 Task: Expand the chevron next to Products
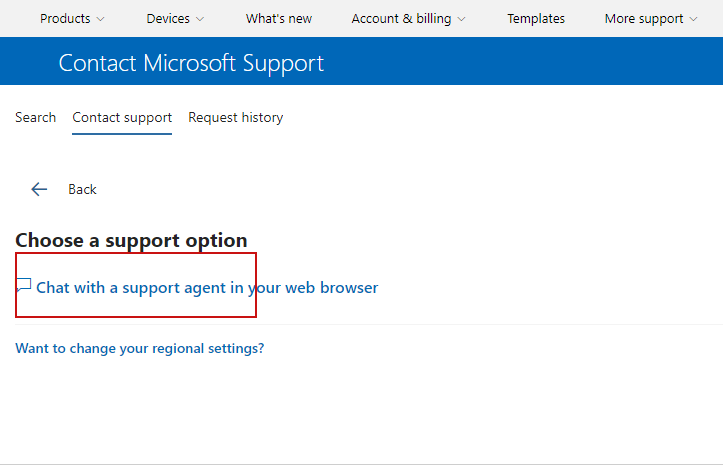coord(100,19)
